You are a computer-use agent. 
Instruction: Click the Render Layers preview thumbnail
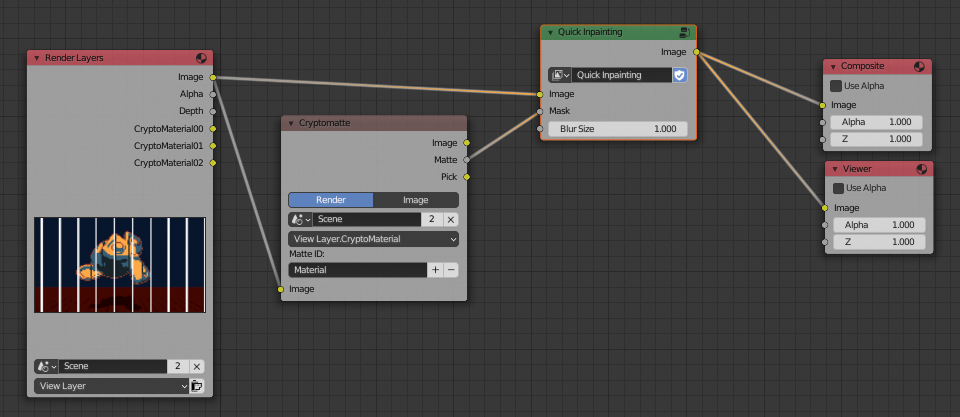(119, 264)
